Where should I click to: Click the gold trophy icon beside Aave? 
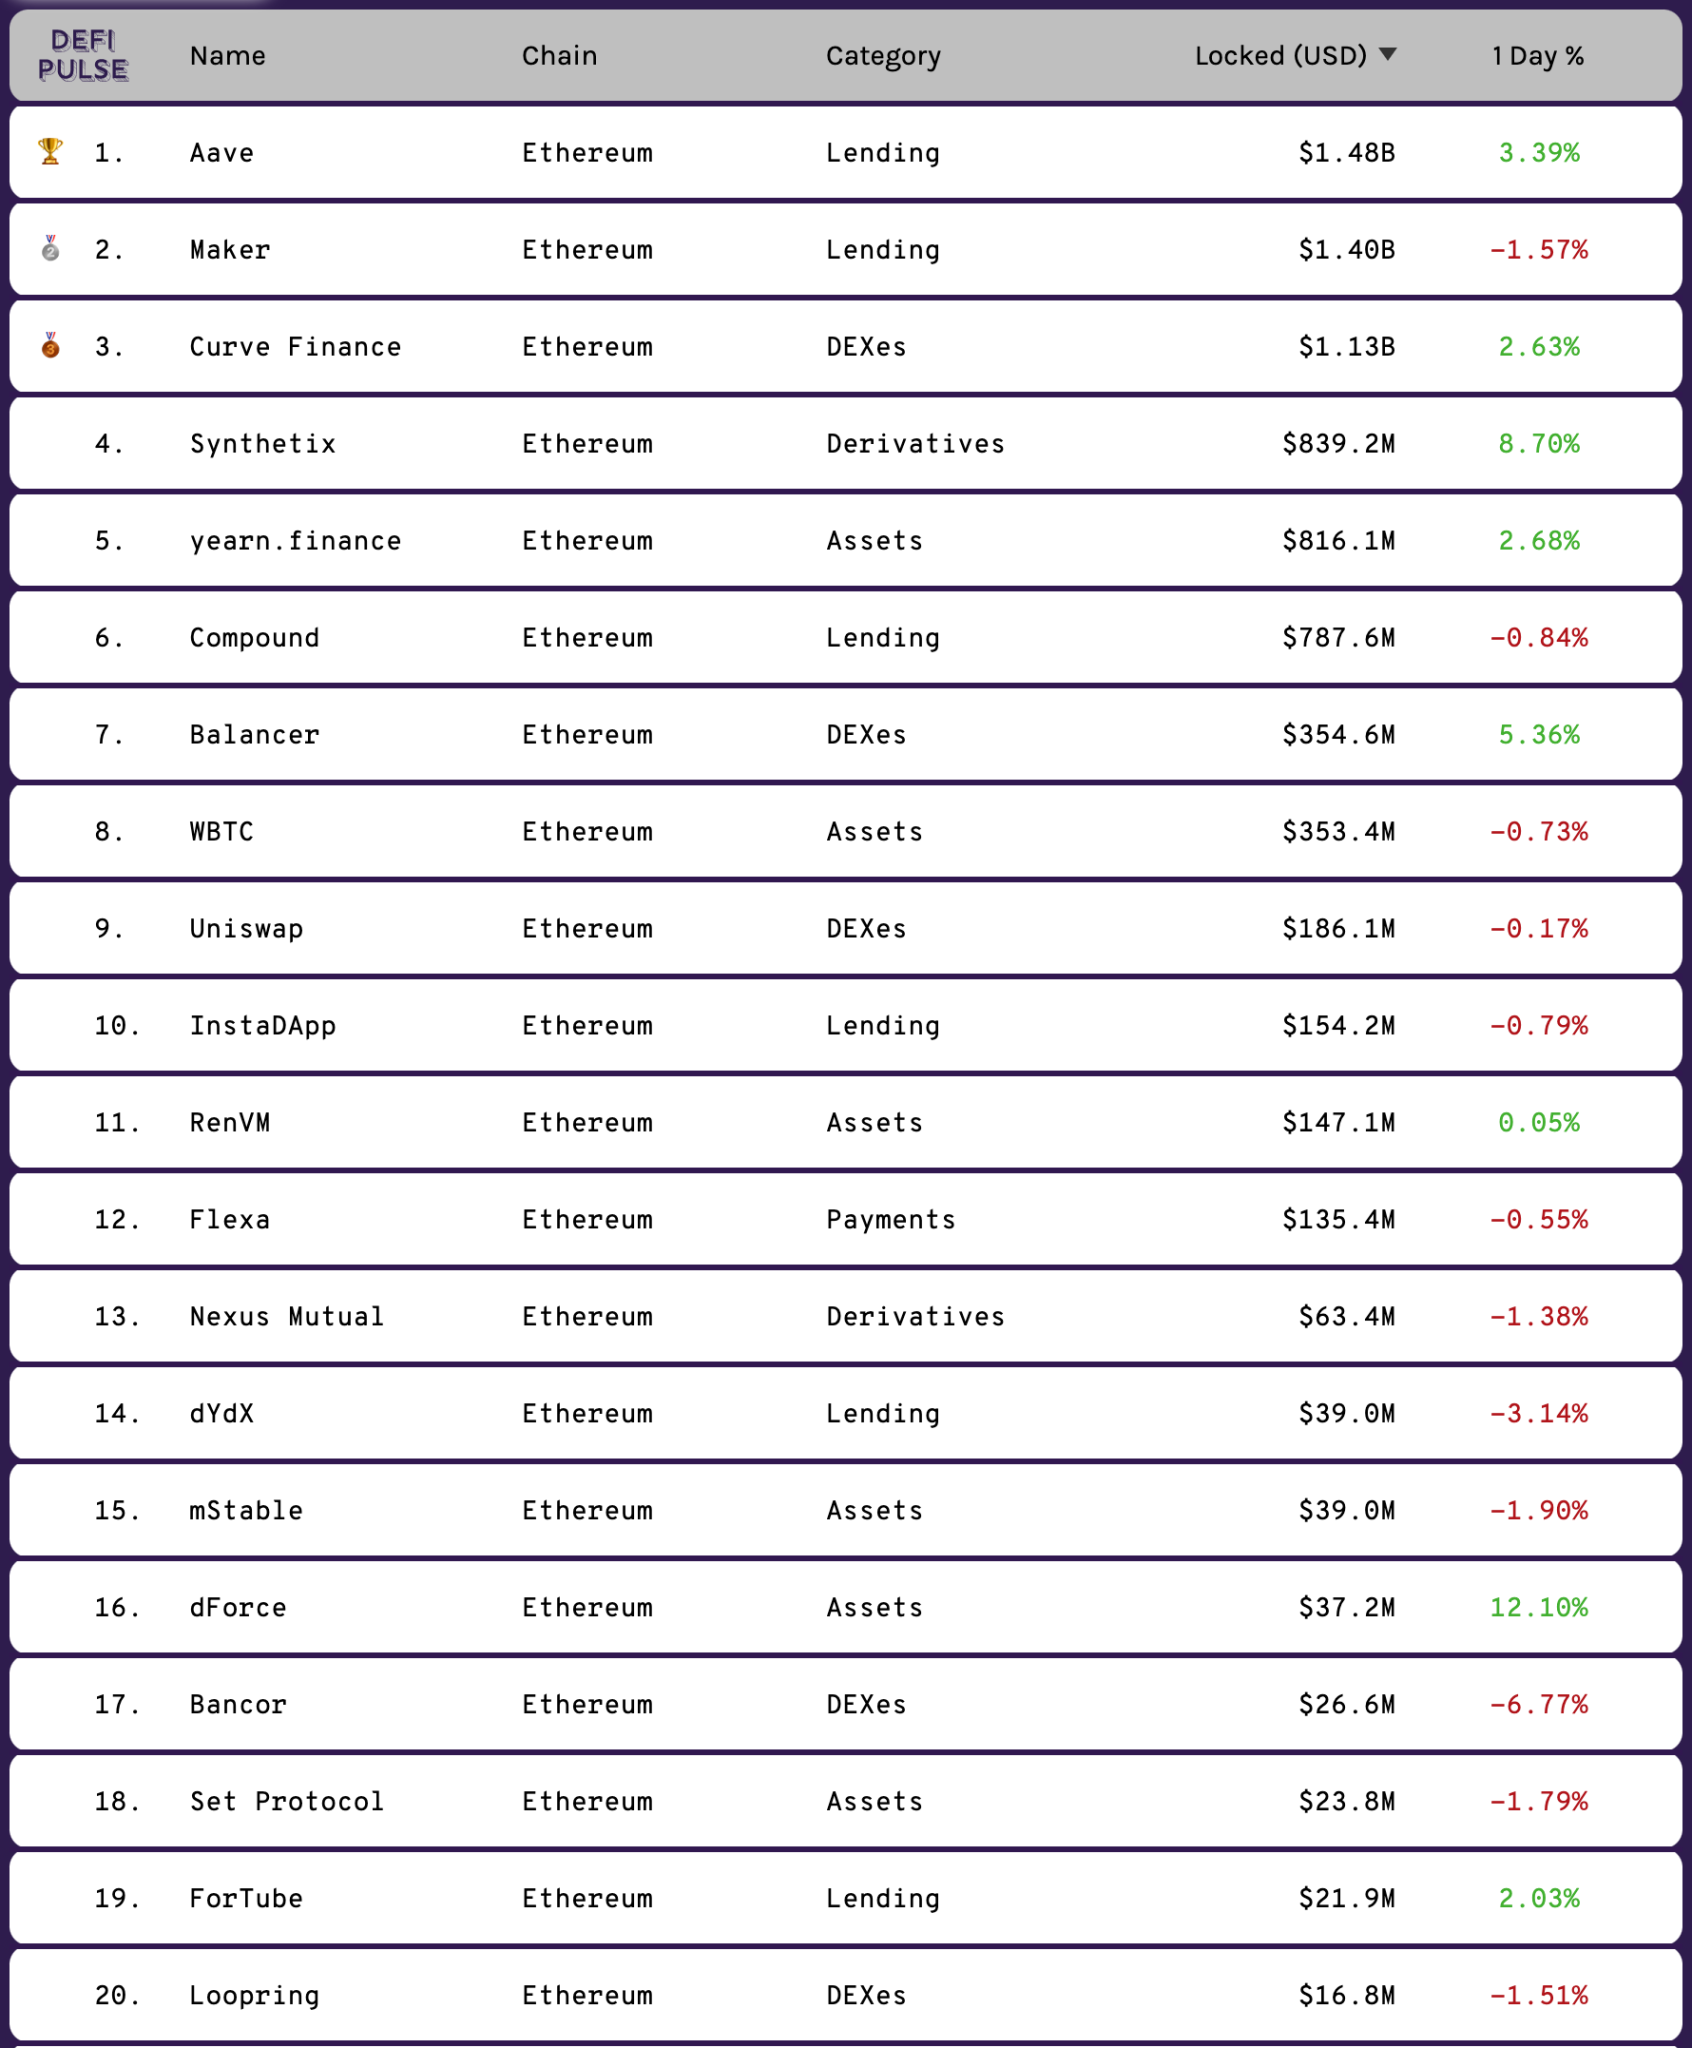click(50, 151)
